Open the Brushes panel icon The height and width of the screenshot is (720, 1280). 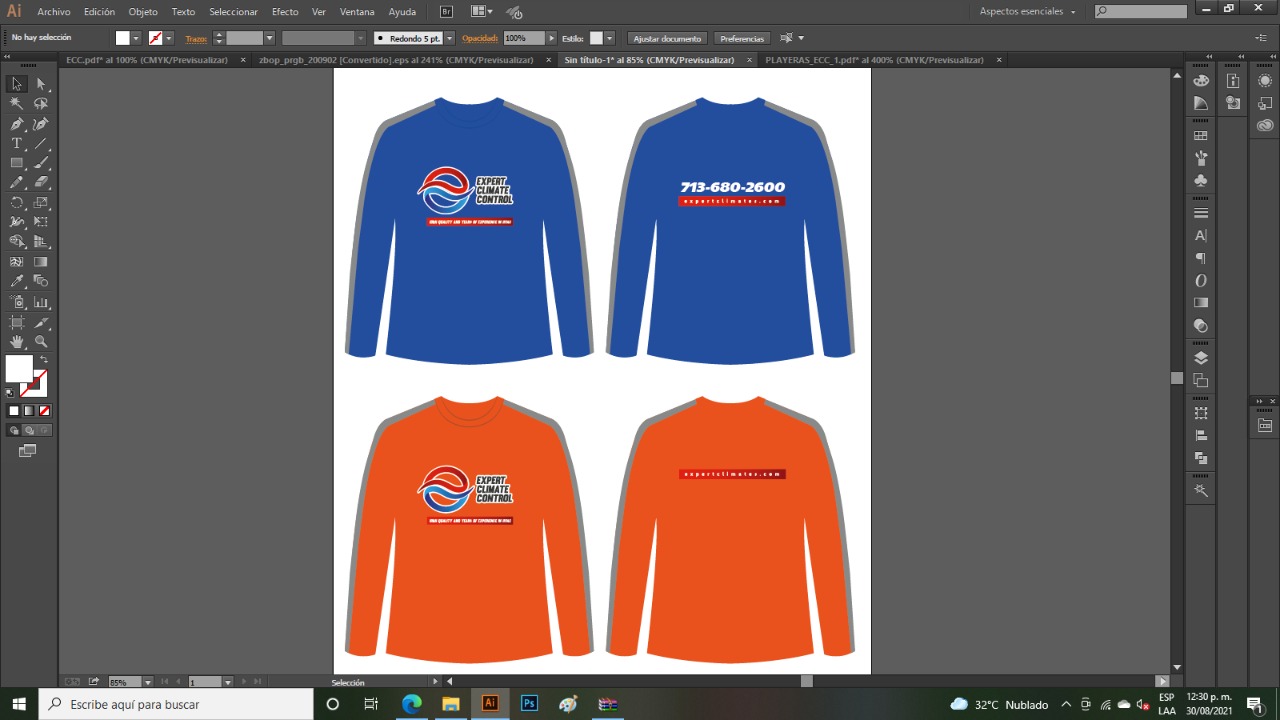click(1201, 158)
